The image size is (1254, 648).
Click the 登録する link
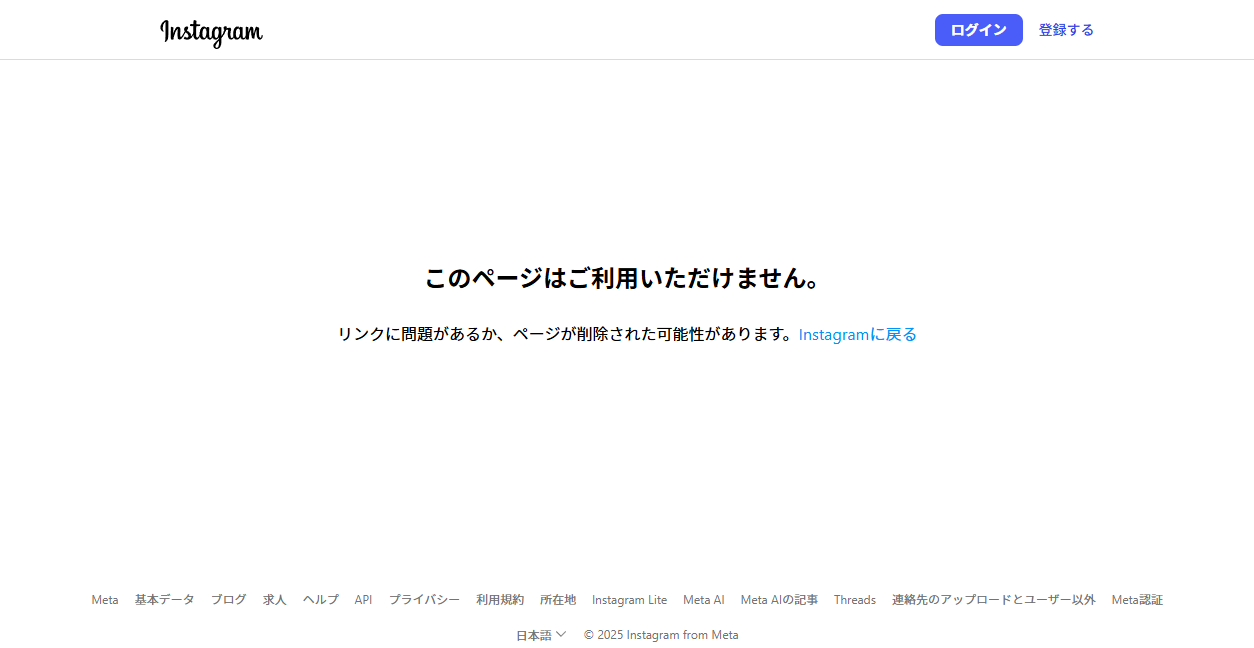tap(1064, 30)
